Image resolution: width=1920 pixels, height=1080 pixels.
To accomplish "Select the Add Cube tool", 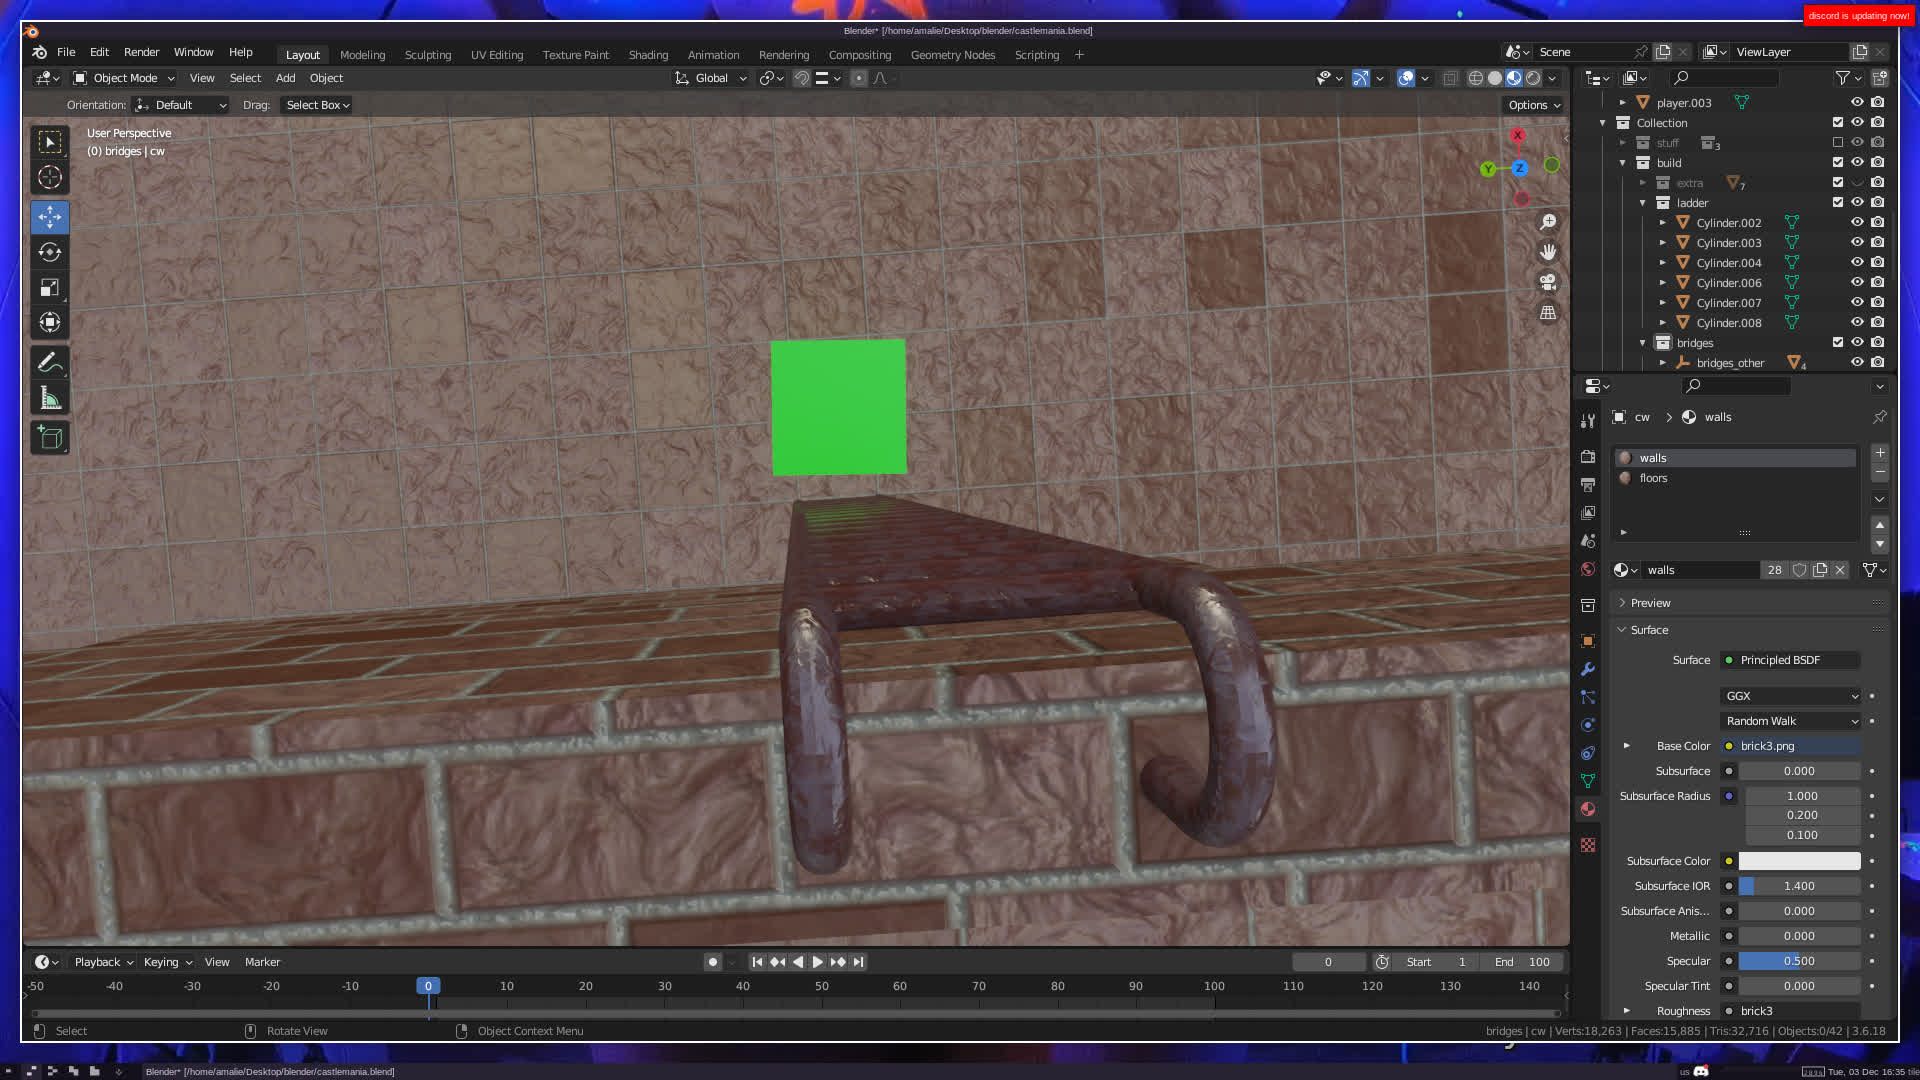I will [50, 438].
